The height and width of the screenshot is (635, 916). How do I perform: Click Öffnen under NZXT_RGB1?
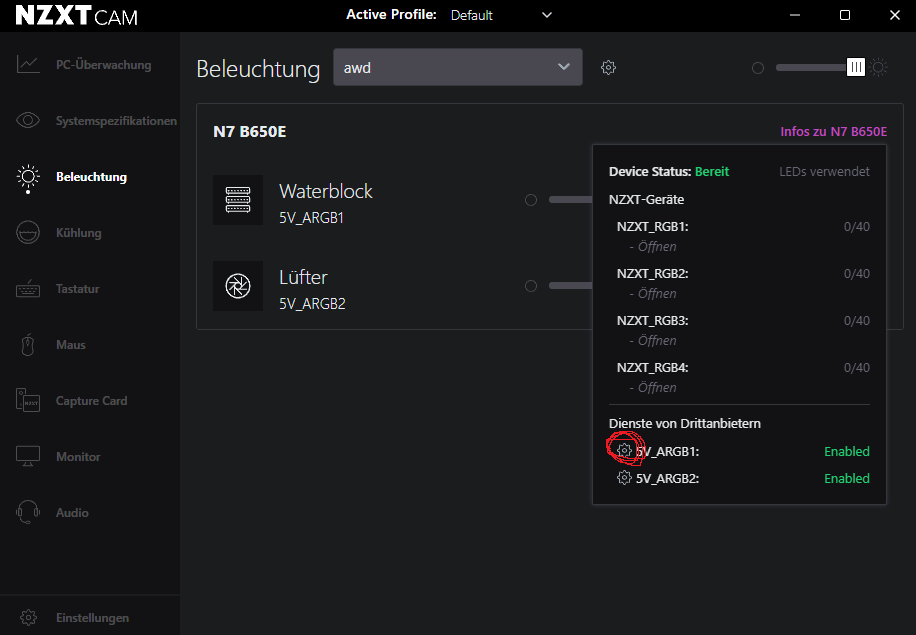657,247
